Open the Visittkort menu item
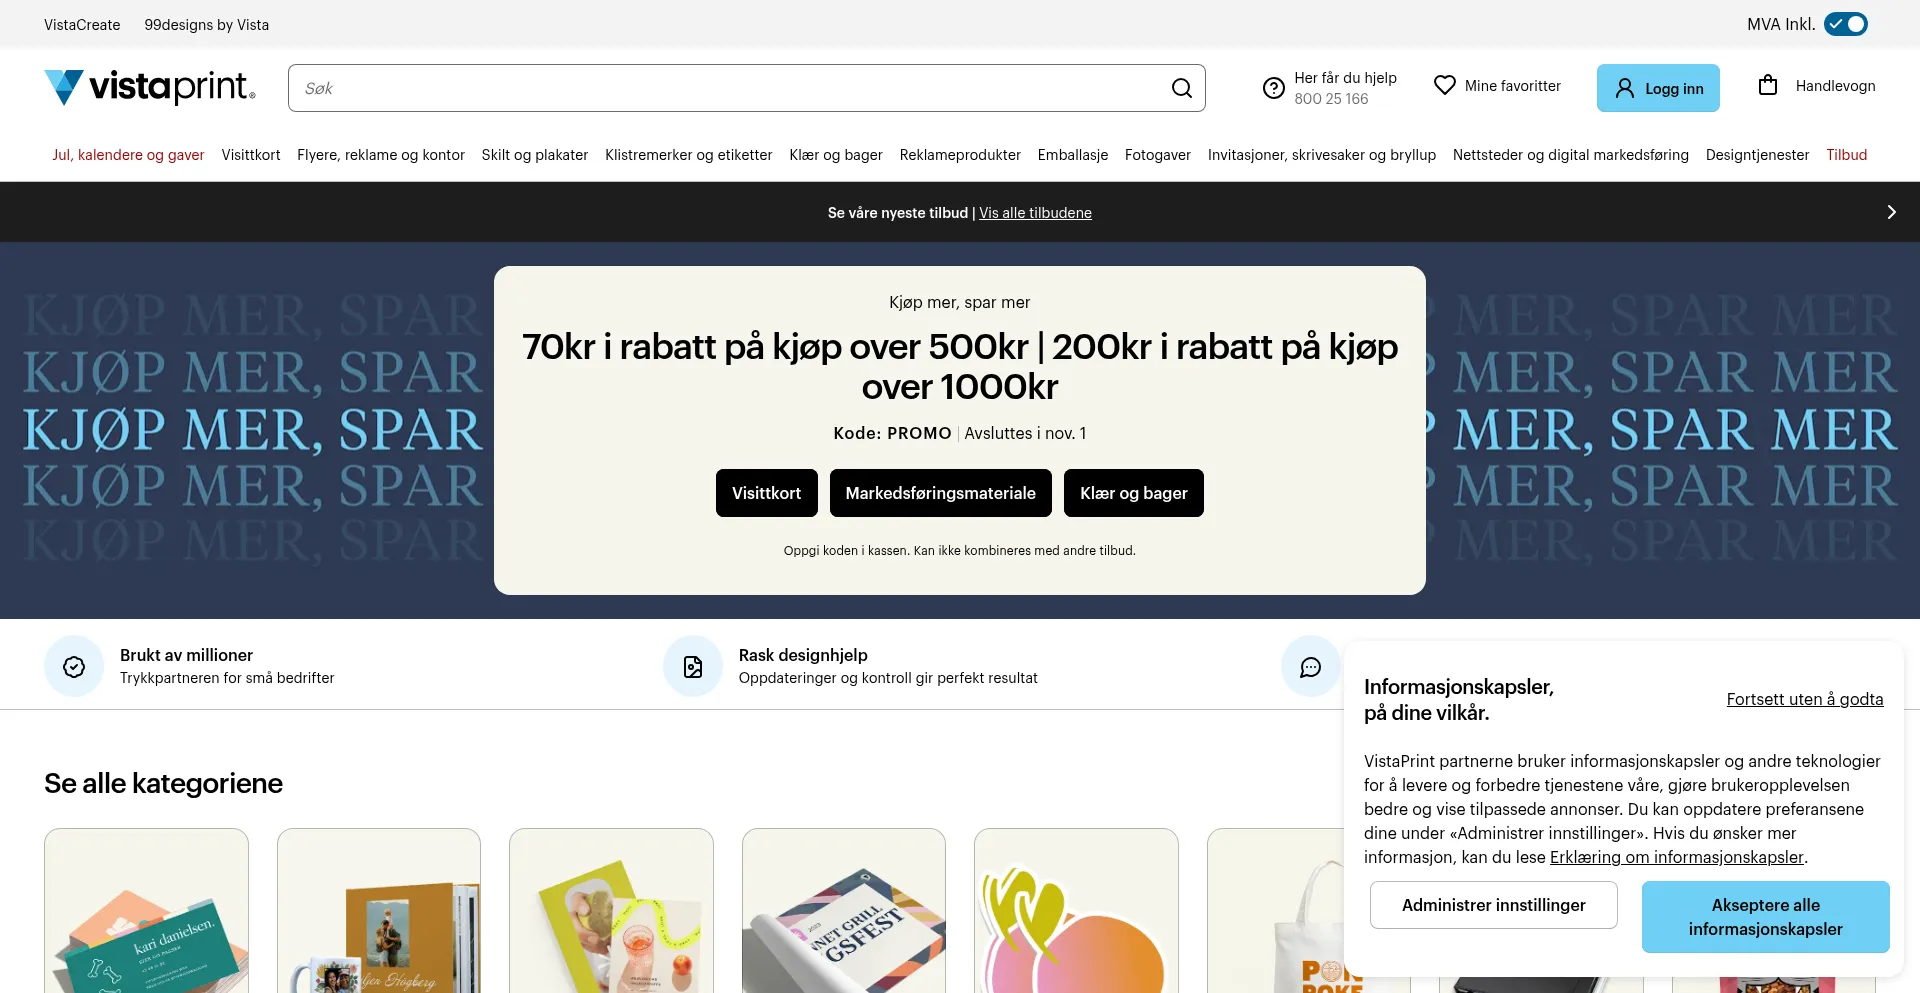 pyautogui.click(x=251, y=155)
